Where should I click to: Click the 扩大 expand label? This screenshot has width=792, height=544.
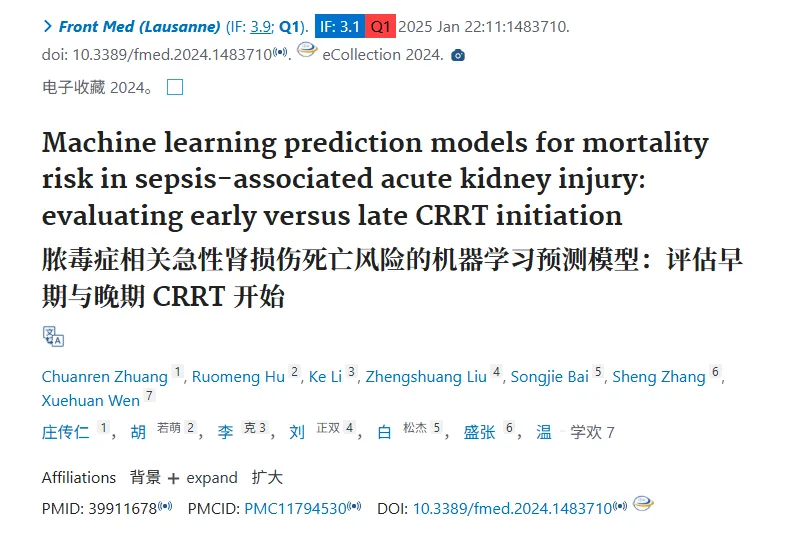tap(267, 477)
